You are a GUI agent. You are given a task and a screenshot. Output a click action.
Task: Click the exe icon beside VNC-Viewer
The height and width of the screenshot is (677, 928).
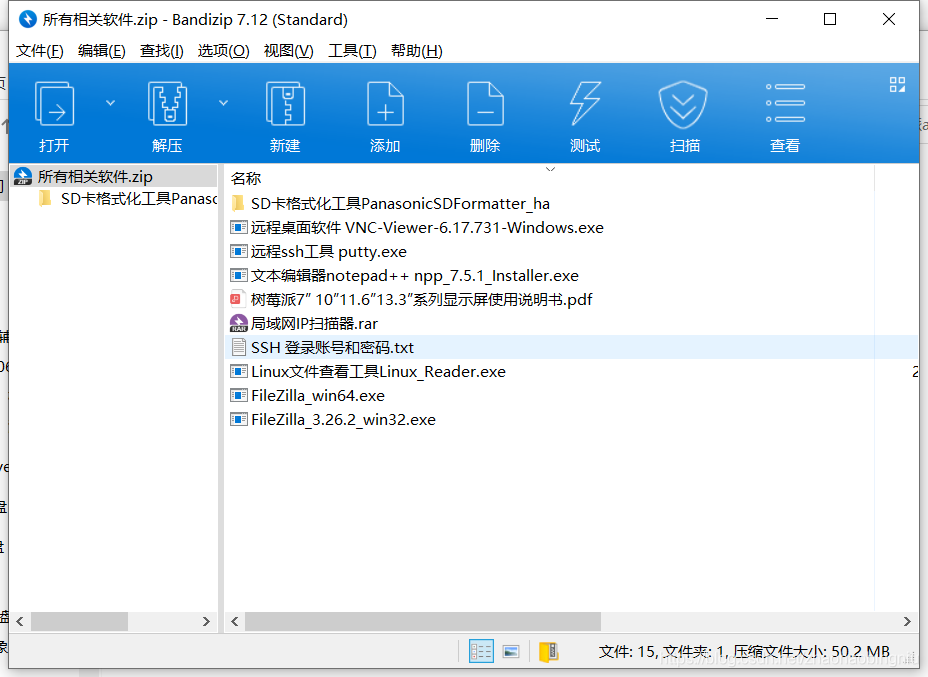(239, 227)
